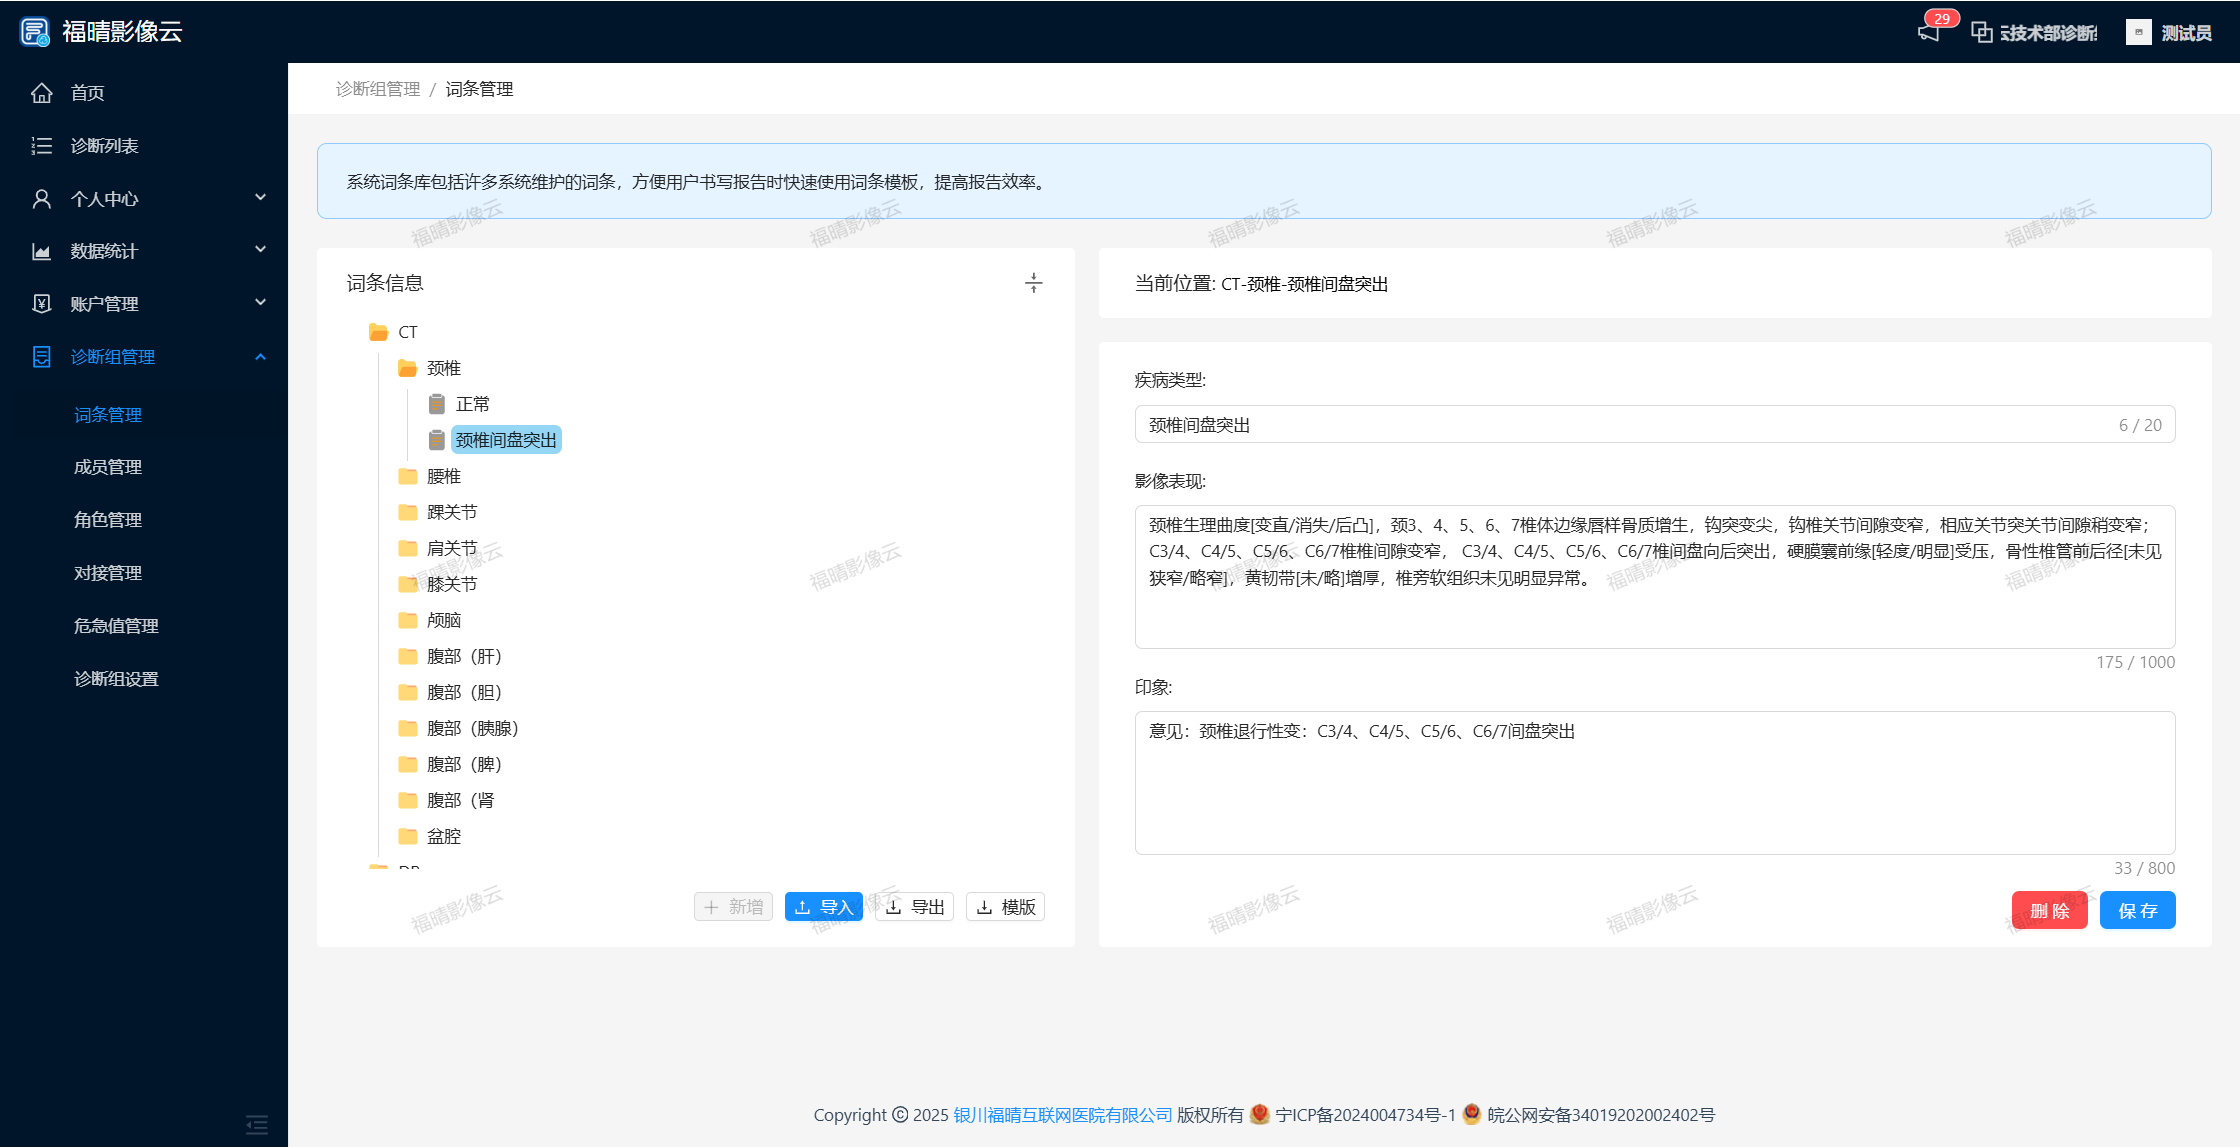Expand the 数据统计 menu chevron
2240x1147 pixels.
(260, 250)
